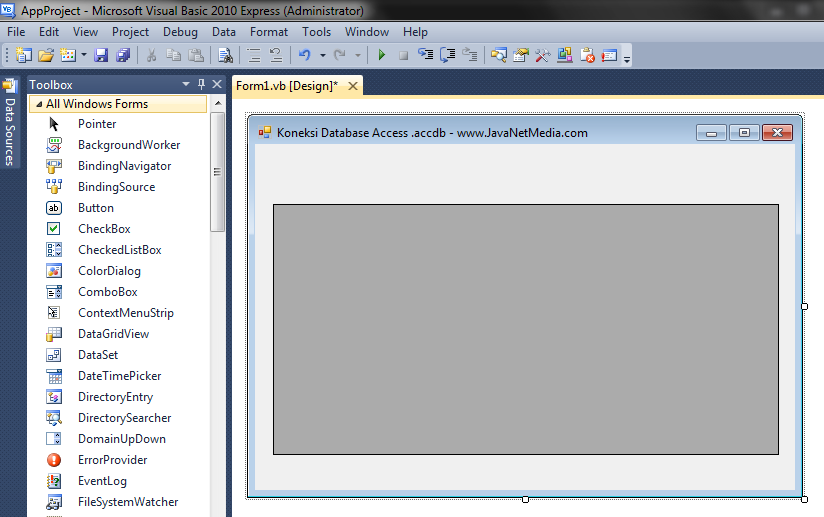The height and width of the screenshot is (517, 824).
Task: Click the colored blocks icon beside the hammer
Action: [x=565, y=55]
